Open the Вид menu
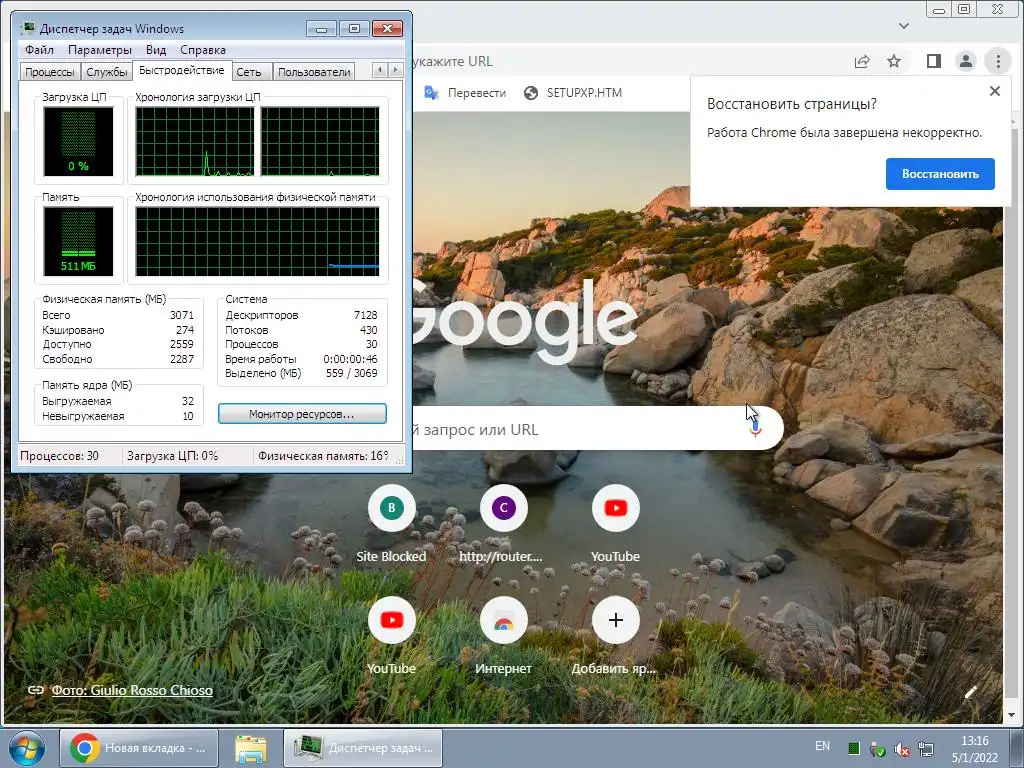Viewport: 1024px width, 768px height. [155, 50]
